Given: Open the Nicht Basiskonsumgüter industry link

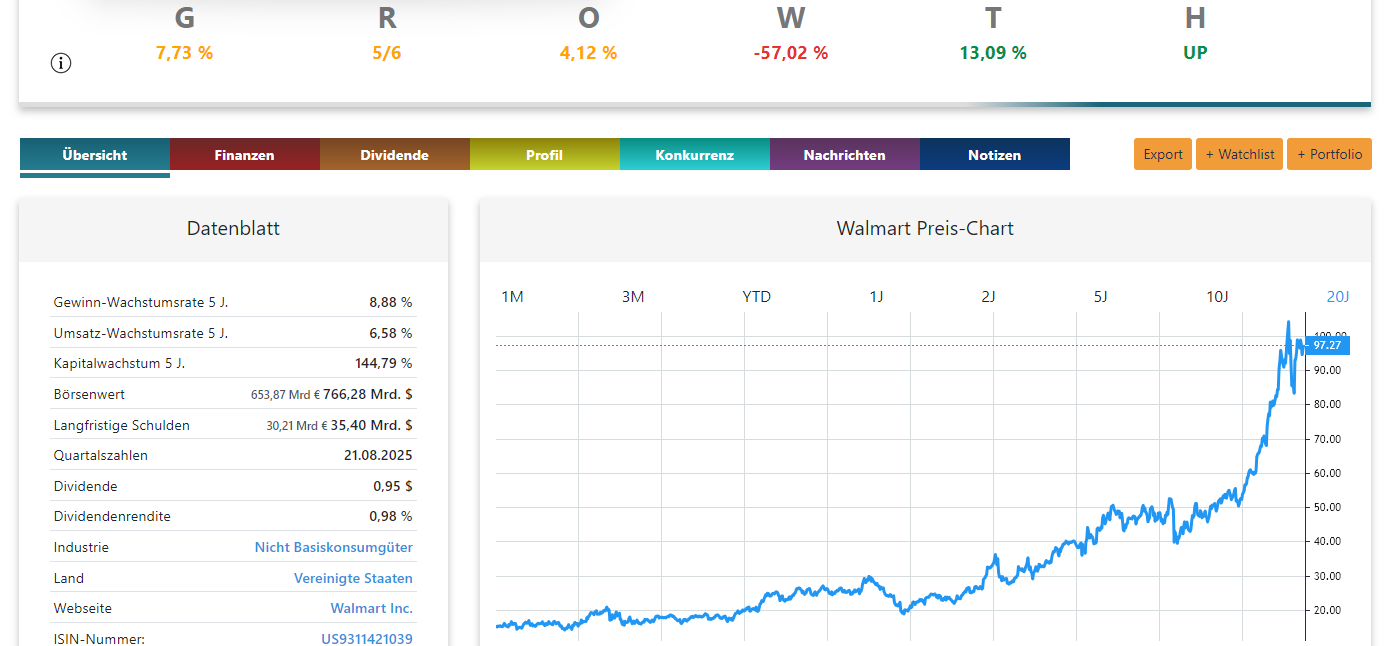Looking at the screenshot, I should (x=334, y=548).
